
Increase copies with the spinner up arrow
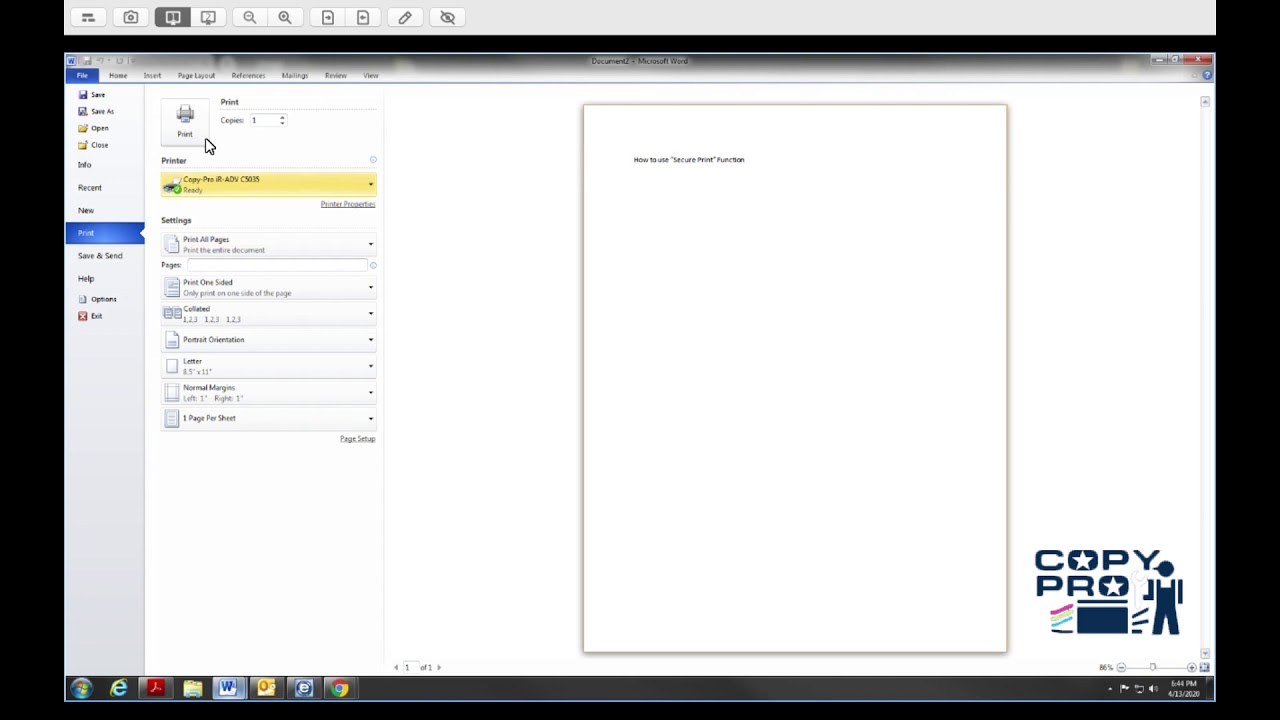click(x=283, y=117)
